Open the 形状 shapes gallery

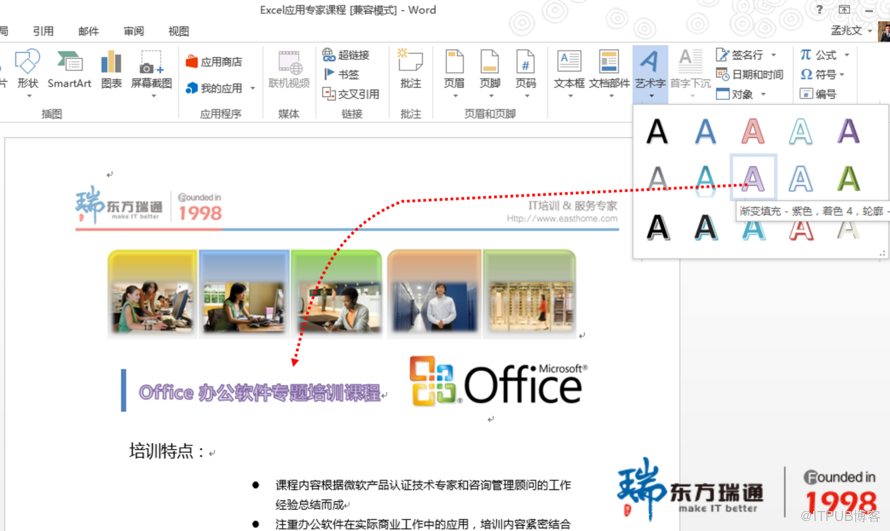coord(27,71)
